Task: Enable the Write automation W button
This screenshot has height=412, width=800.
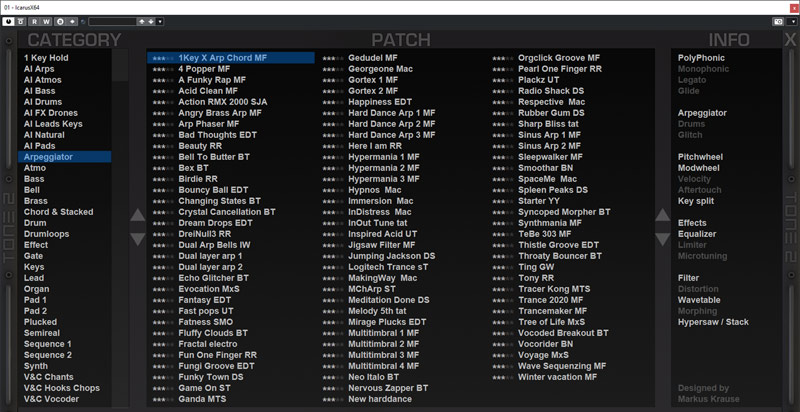Action: click(x=45, y=21)
